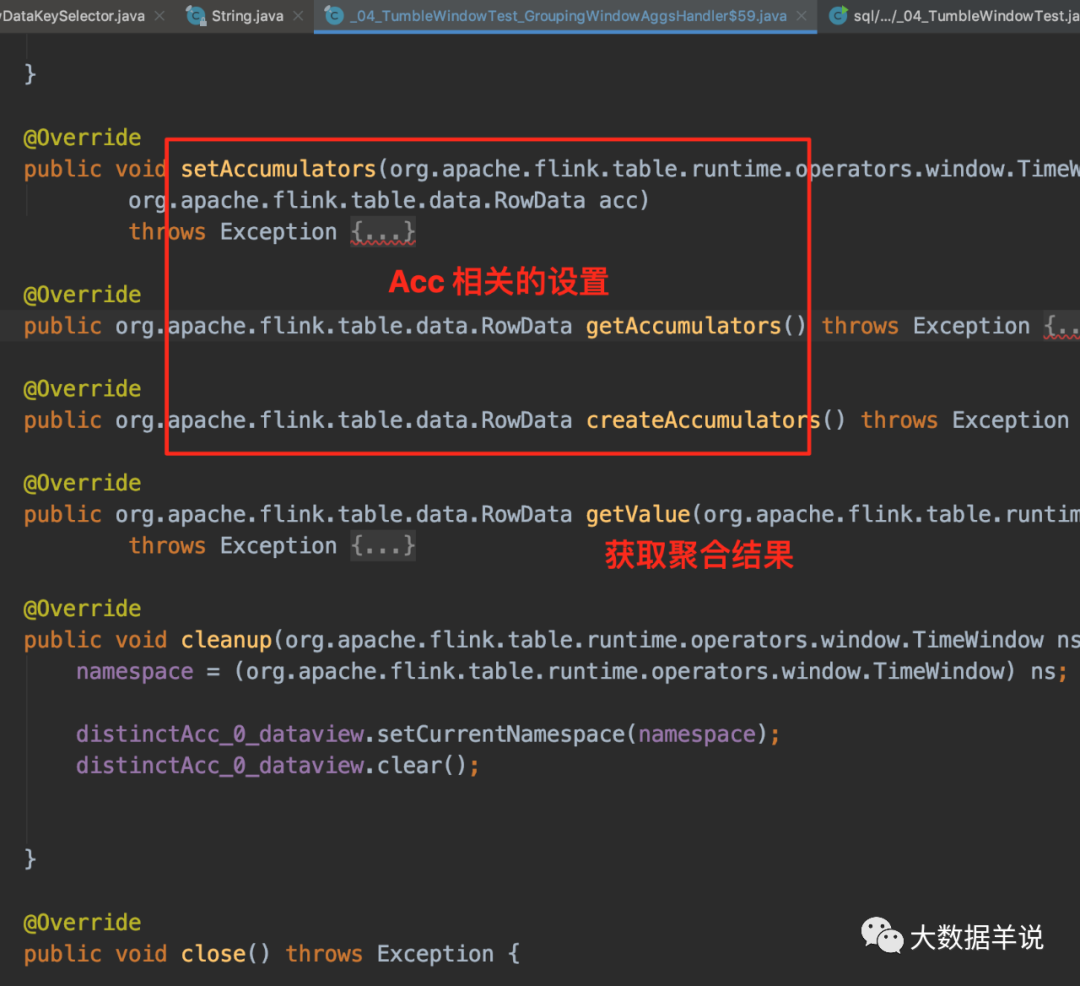Click the class icon on the active GroupingWindowAggsHandler tab
Screen dimensions: 1080x986
tap(335, 16)
